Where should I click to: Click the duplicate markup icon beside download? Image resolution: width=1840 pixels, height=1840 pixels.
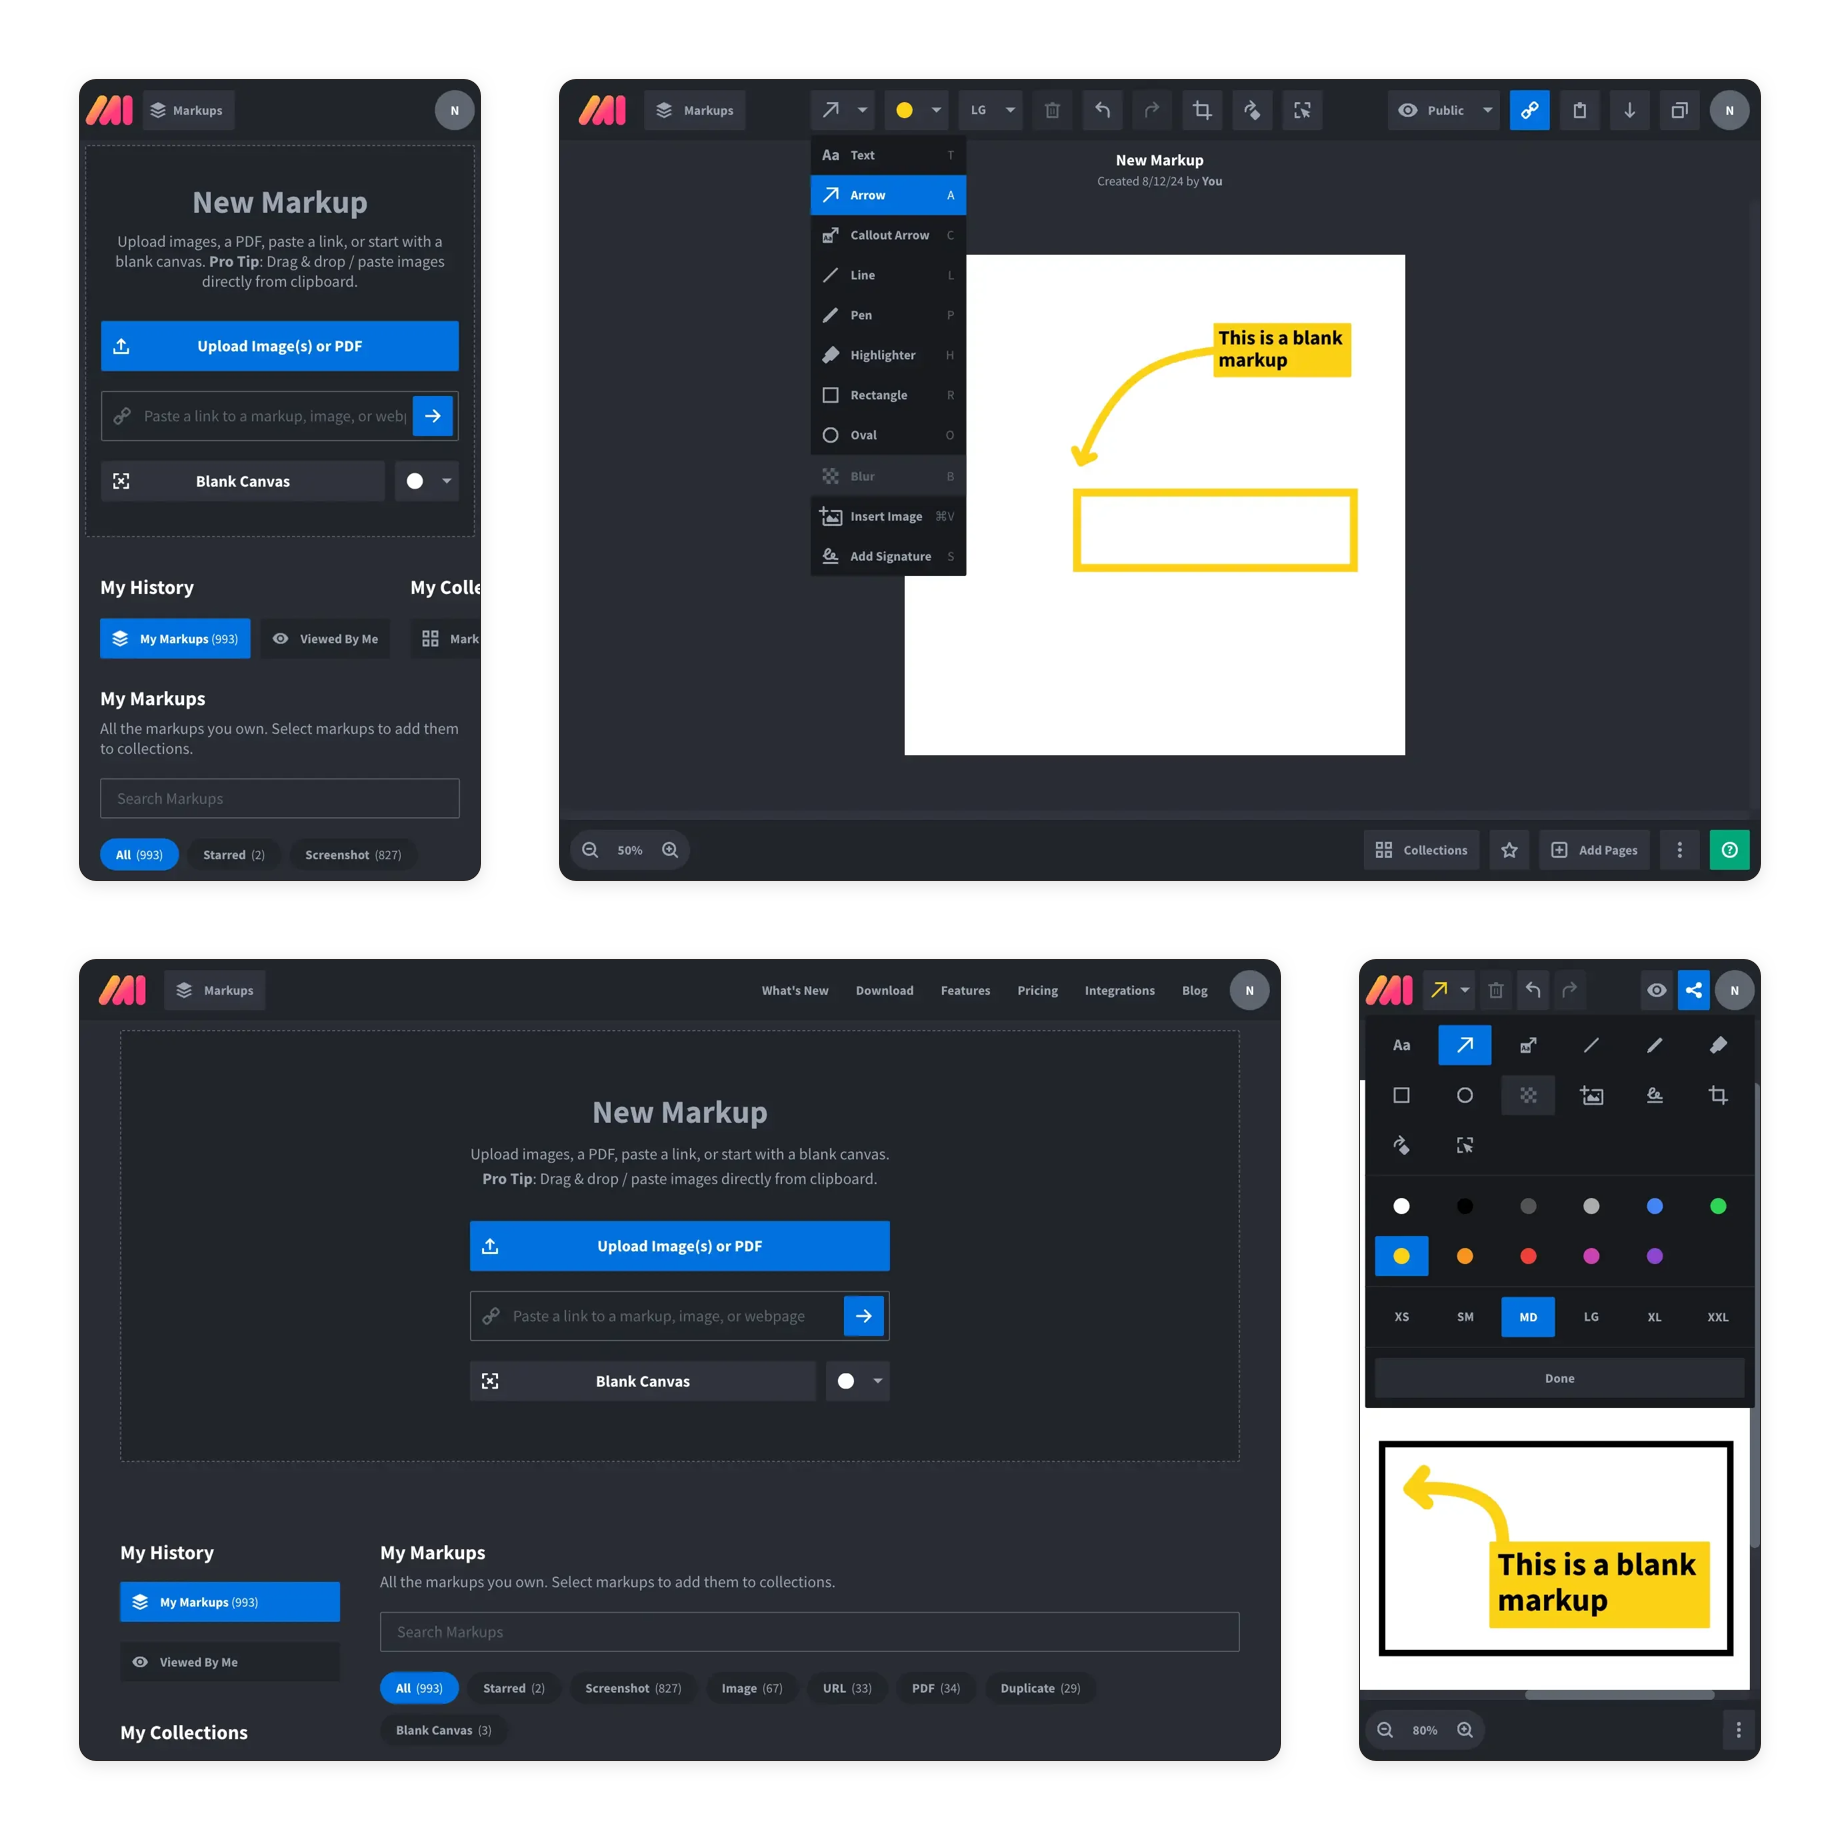(1679, 110)
